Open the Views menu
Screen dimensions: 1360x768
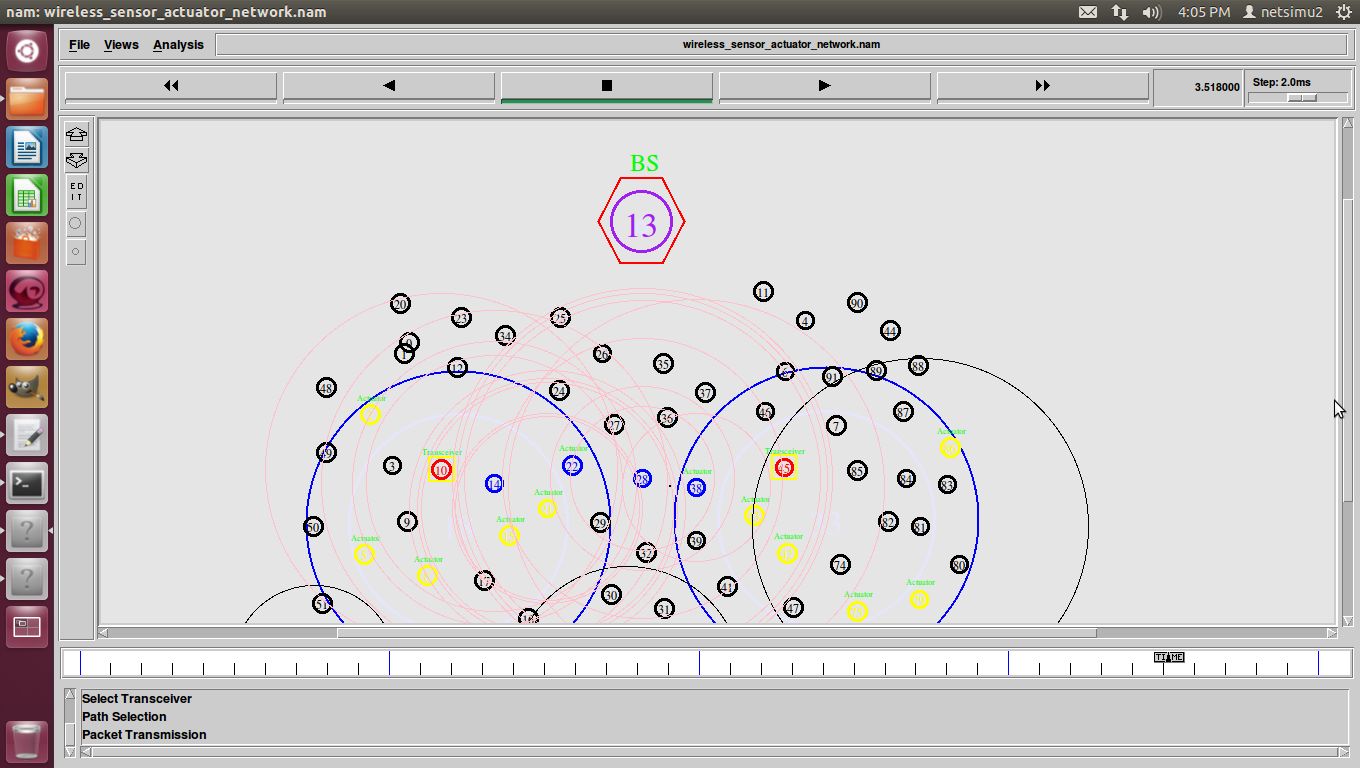pyautogui.click(x=121, y=45)
